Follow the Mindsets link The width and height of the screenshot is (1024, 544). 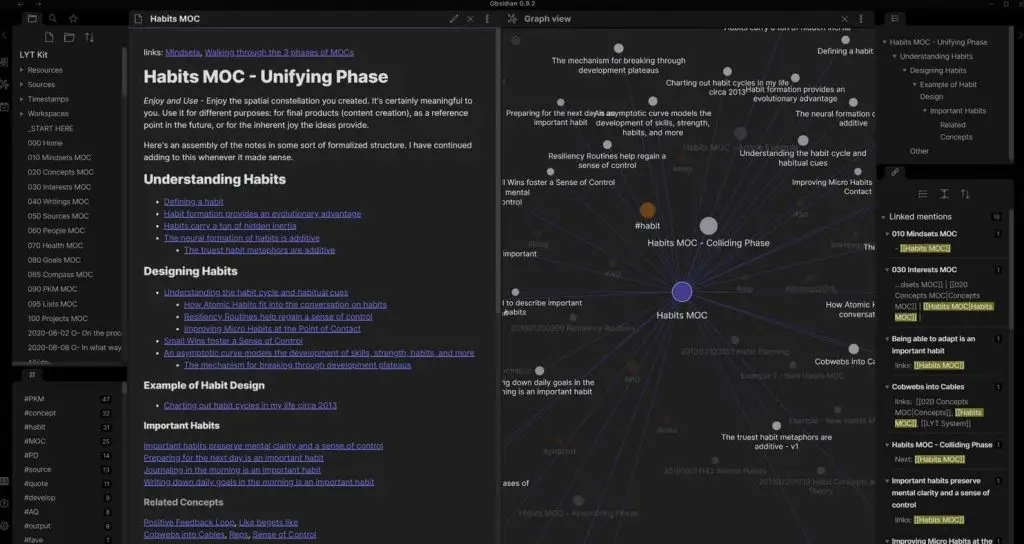pyautogui.click(x=182, y=52)
